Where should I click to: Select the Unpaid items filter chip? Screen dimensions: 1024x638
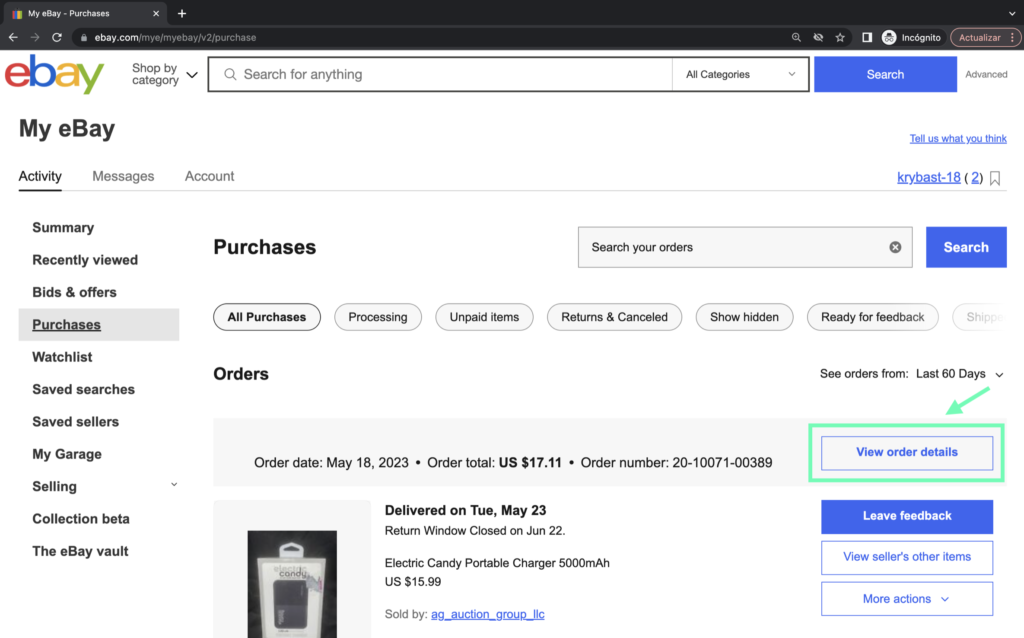(484, 317)
